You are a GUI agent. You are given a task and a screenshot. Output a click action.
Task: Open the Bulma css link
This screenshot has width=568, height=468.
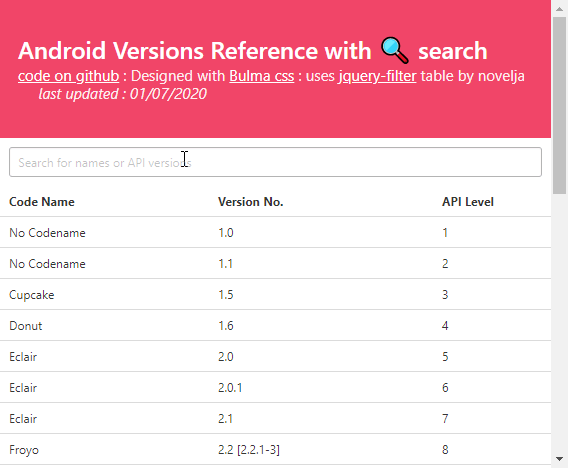click(262, 76)
